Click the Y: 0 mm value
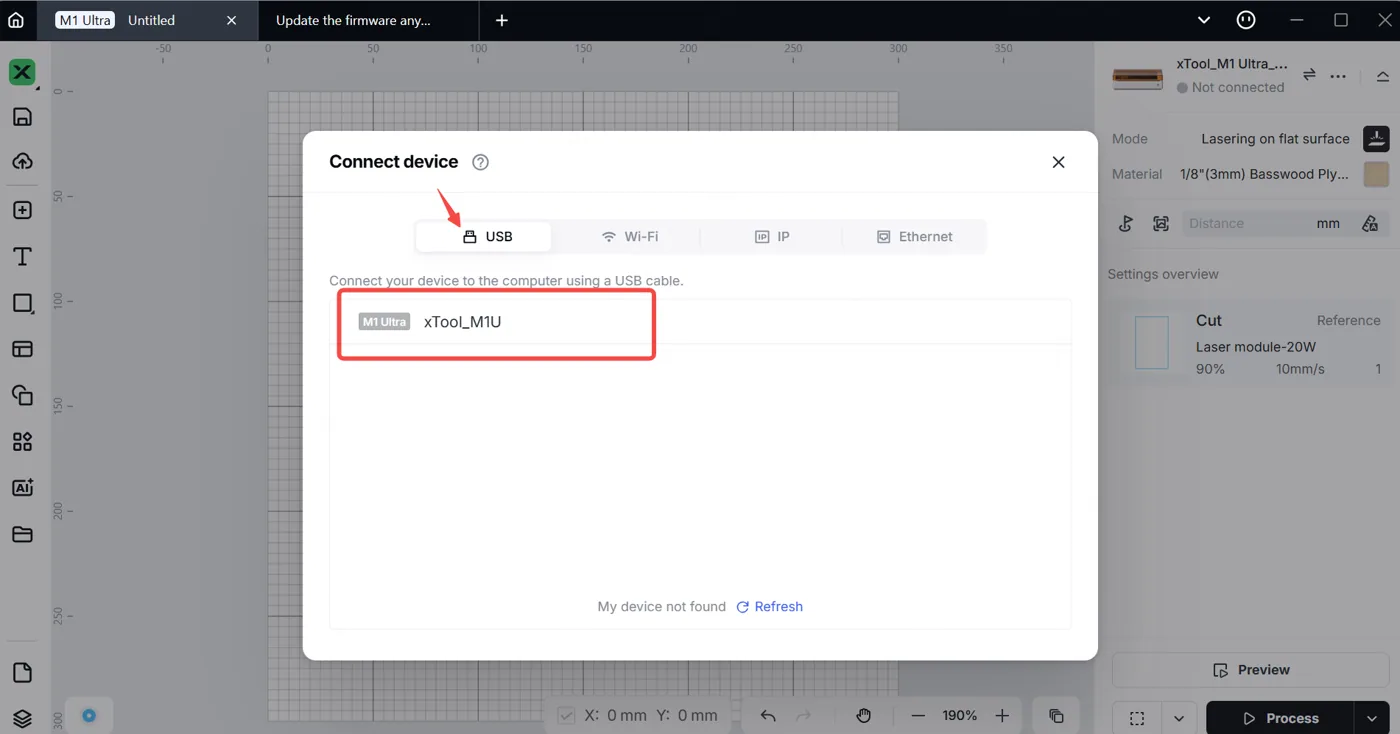Image resolution: width=1400 pixels, height=734 pixels. click(x=687, y=716)
